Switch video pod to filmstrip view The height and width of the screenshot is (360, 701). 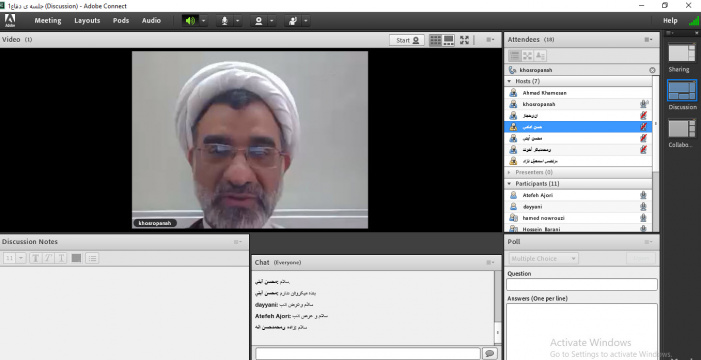coord(448,40)
